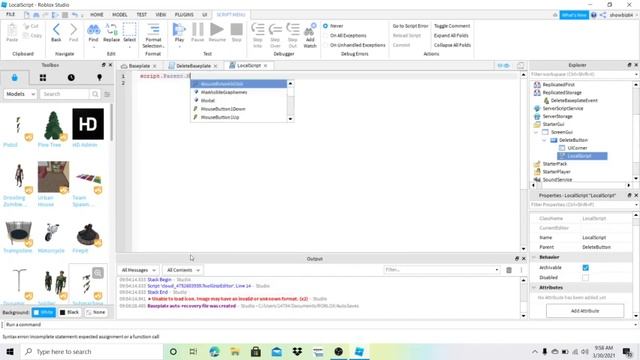Switch to the MODEL ribbon tab

coord(120,14)
